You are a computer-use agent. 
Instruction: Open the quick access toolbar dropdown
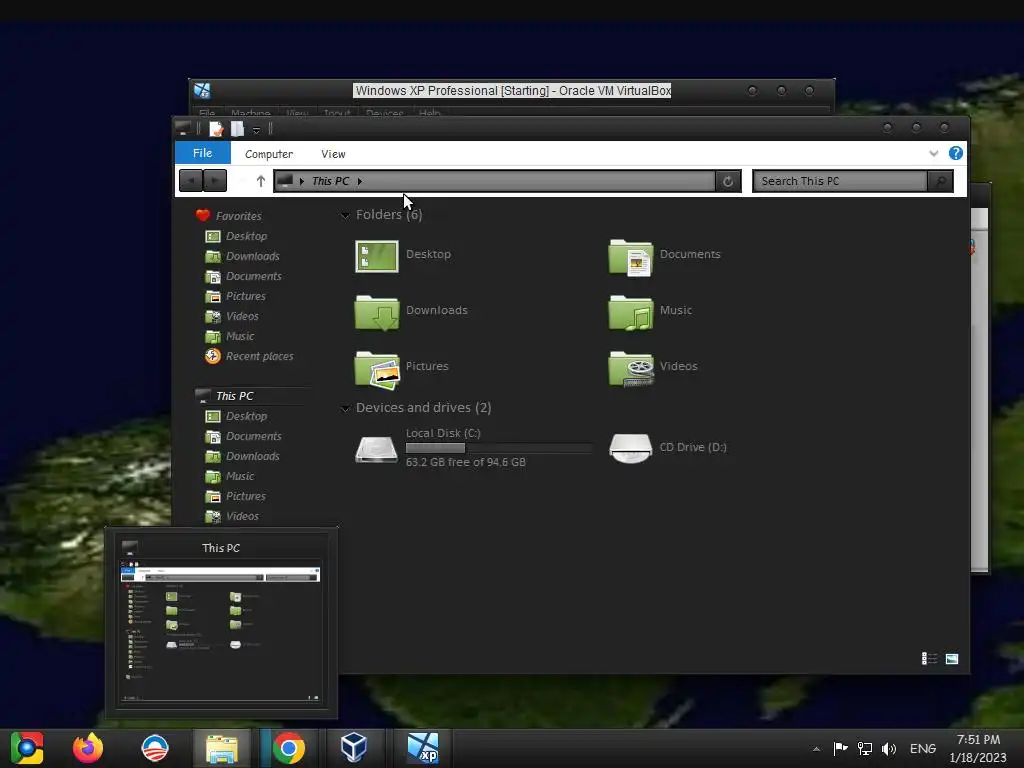point(257,131)
